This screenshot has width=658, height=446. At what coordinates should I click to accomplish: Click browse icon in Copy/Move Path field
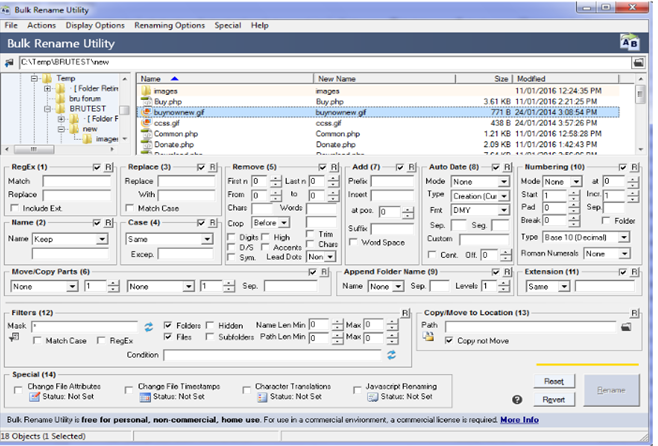click(625, 326)
